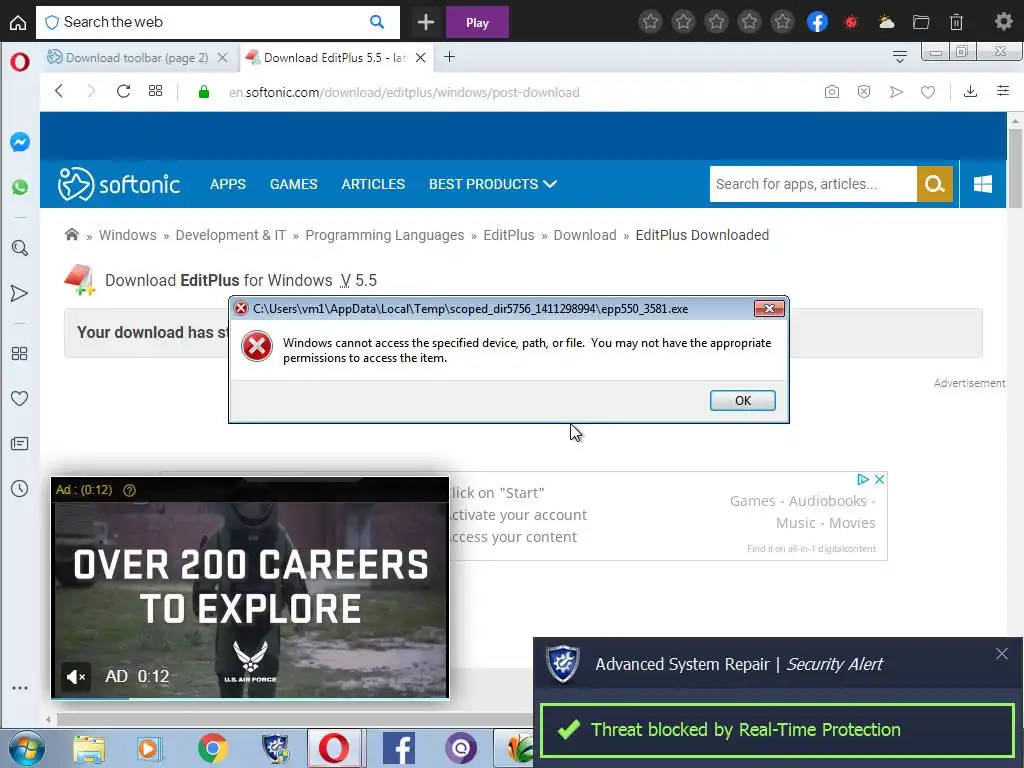Open ad blocker shield icon in address bar
1024x768 pixels.
[864, 92]
